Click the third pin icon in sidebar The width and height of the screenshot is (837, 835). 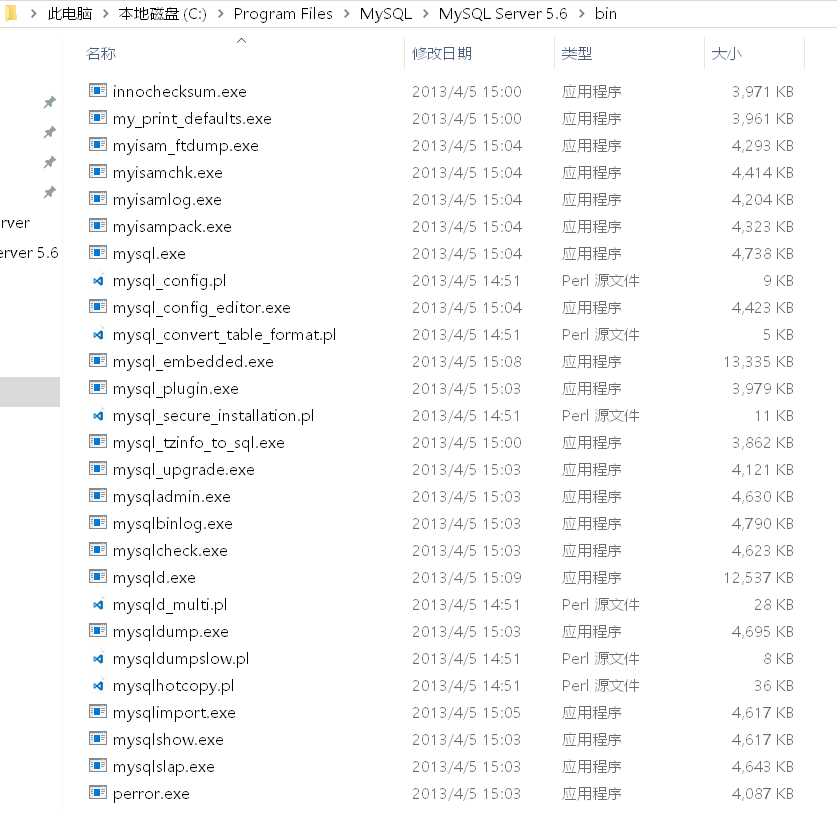pos(50,161)
